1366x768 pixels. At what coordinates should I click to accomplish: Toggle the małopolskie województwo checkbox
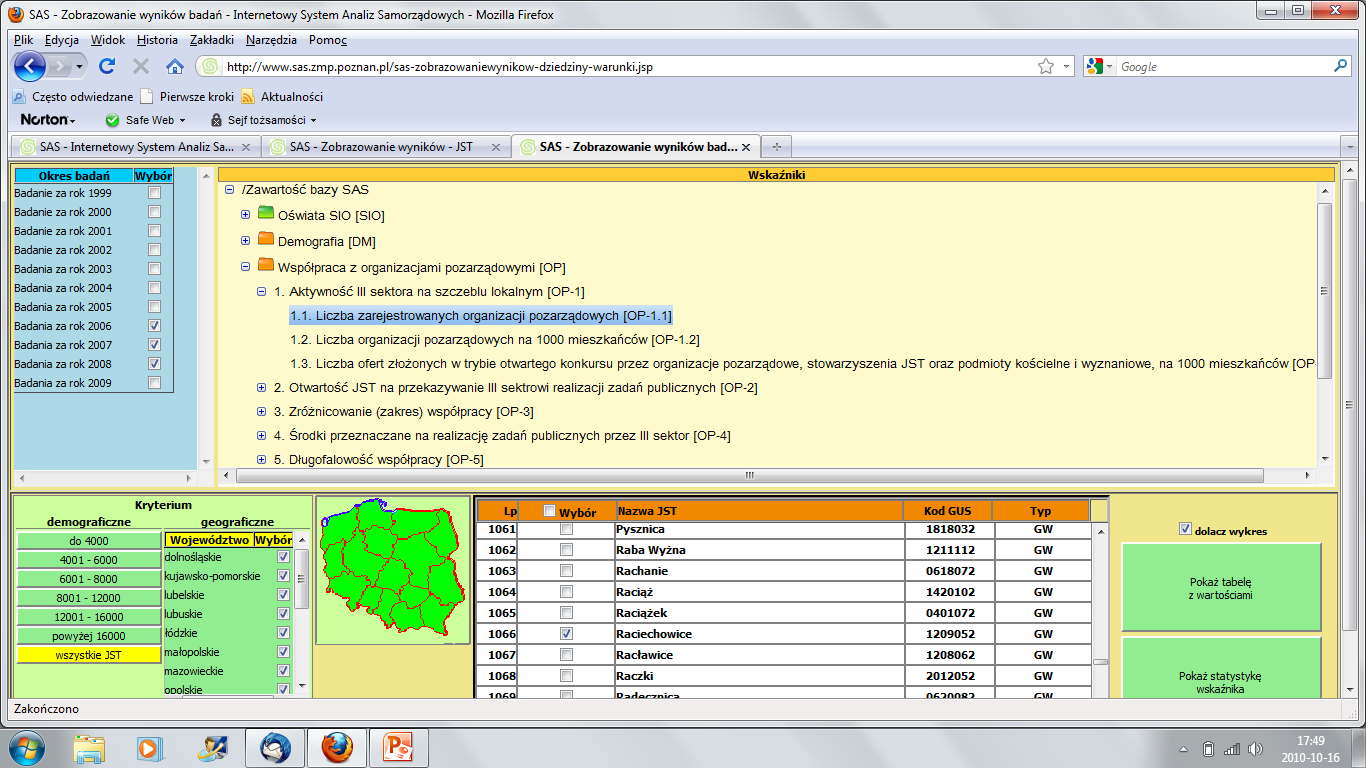tap(283, 652)
